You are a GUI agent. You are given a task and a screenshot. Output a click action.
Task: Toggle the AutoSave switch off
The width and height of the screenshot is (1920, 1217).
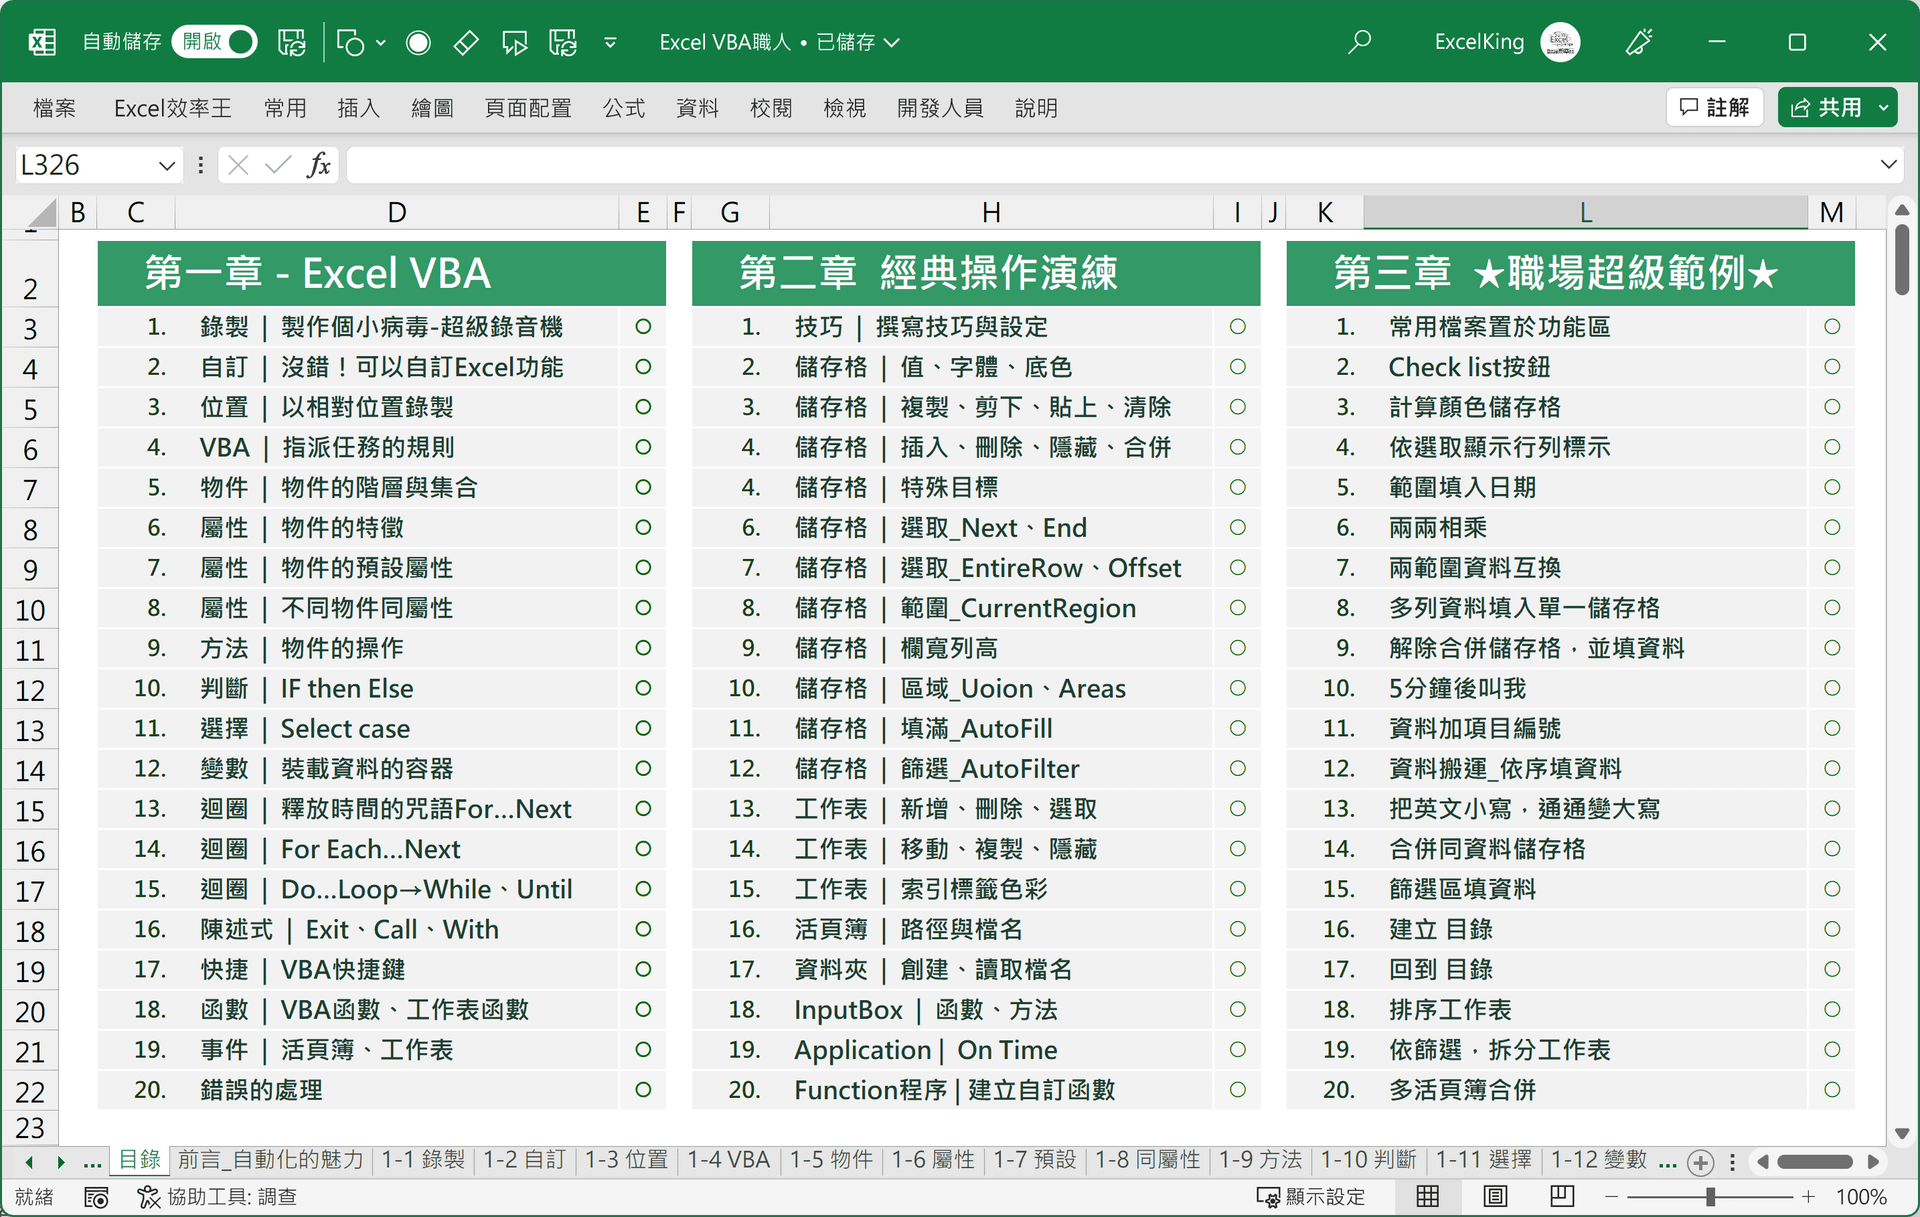(x=215, y=42)
